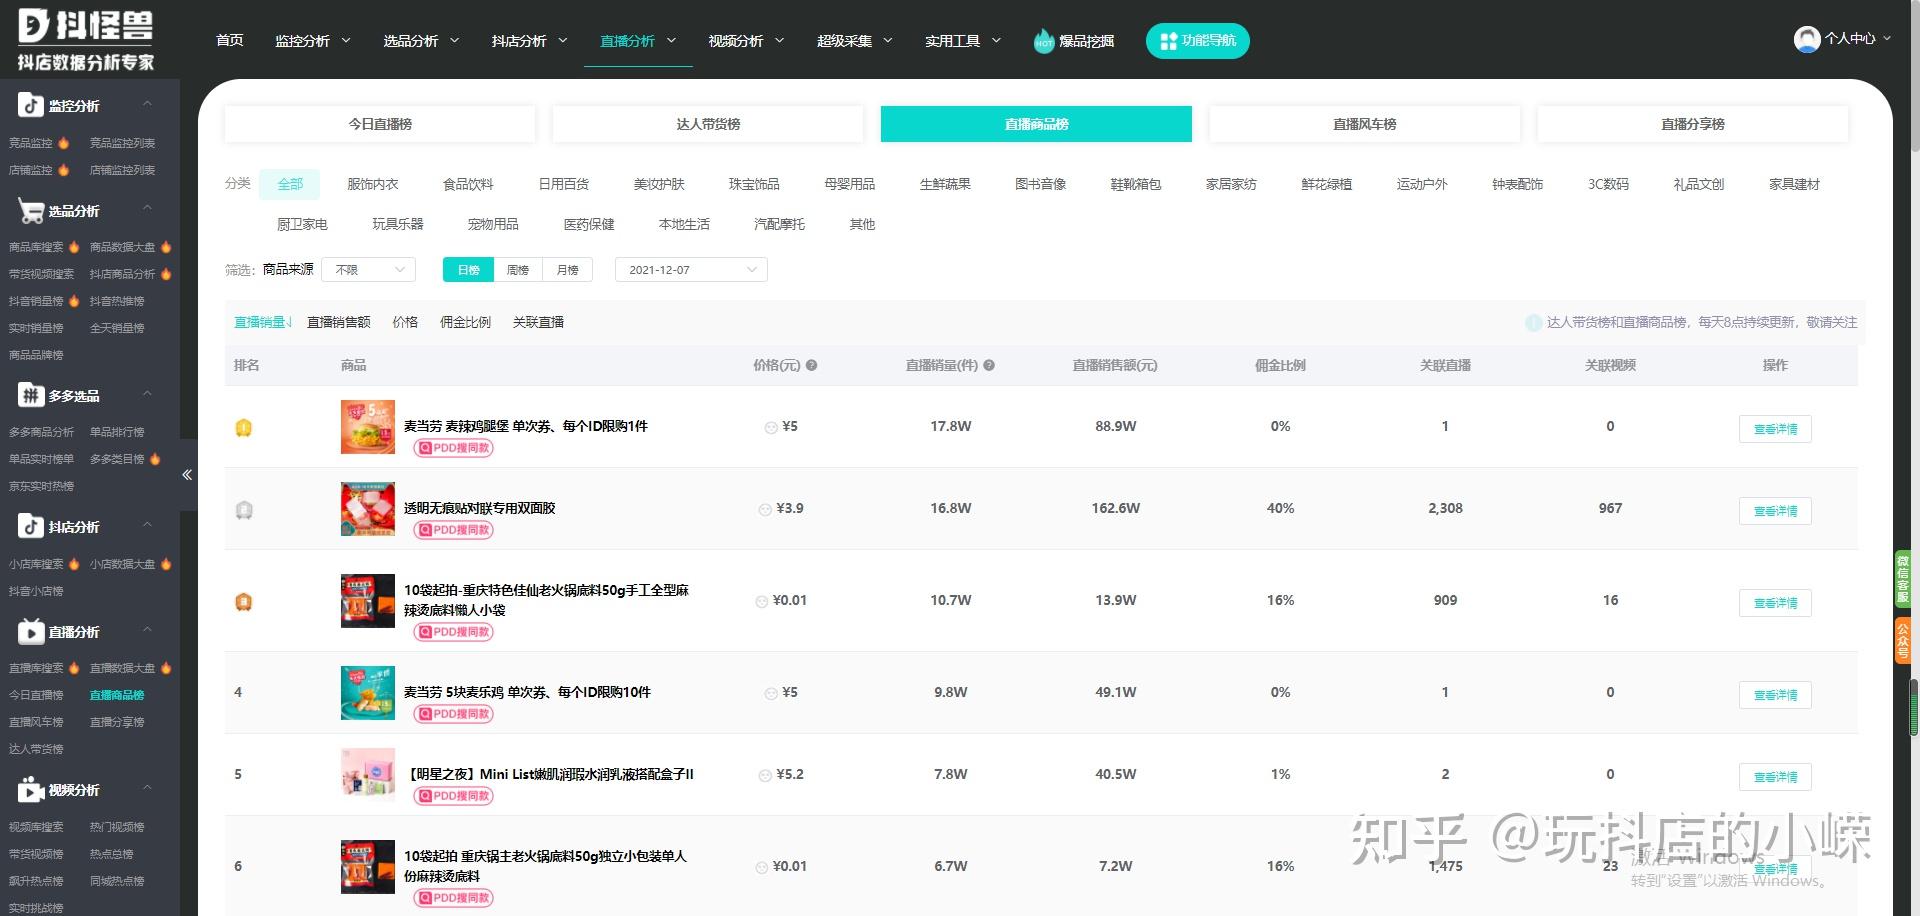Select the 食品饮料 category filter

pos(468,184)
